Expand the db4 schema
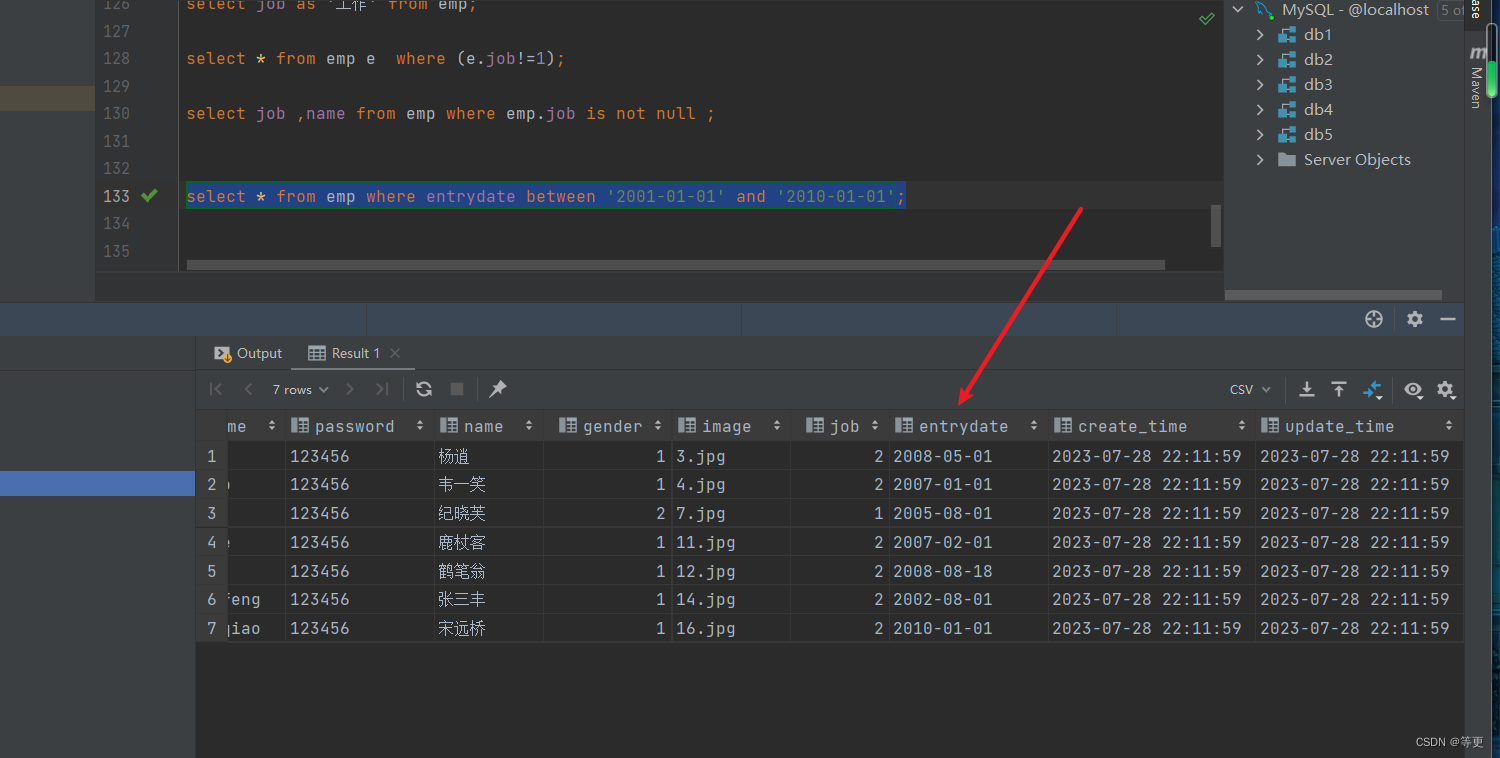This screenshot has height=758, width=1500. pyautogui.click(x=1260, y=109)
